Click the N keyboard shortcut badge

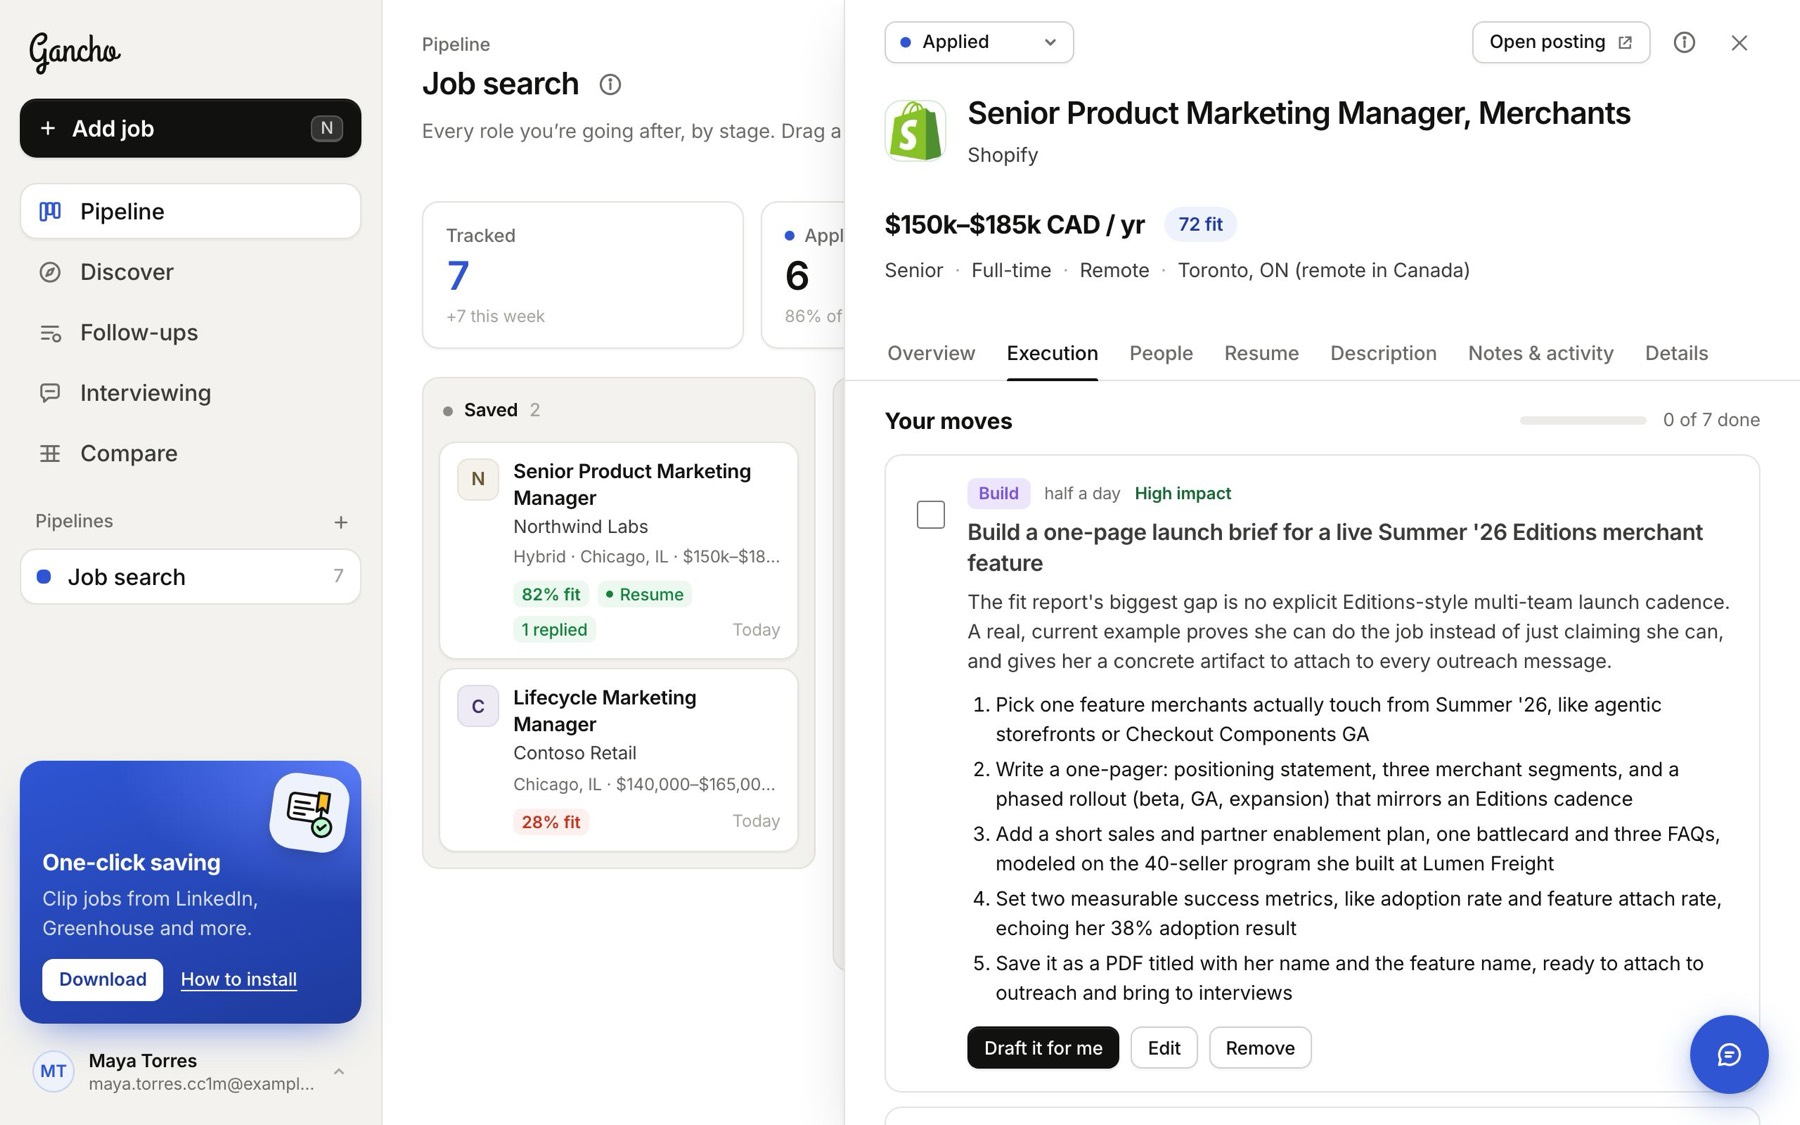click(x=326, y=128)
